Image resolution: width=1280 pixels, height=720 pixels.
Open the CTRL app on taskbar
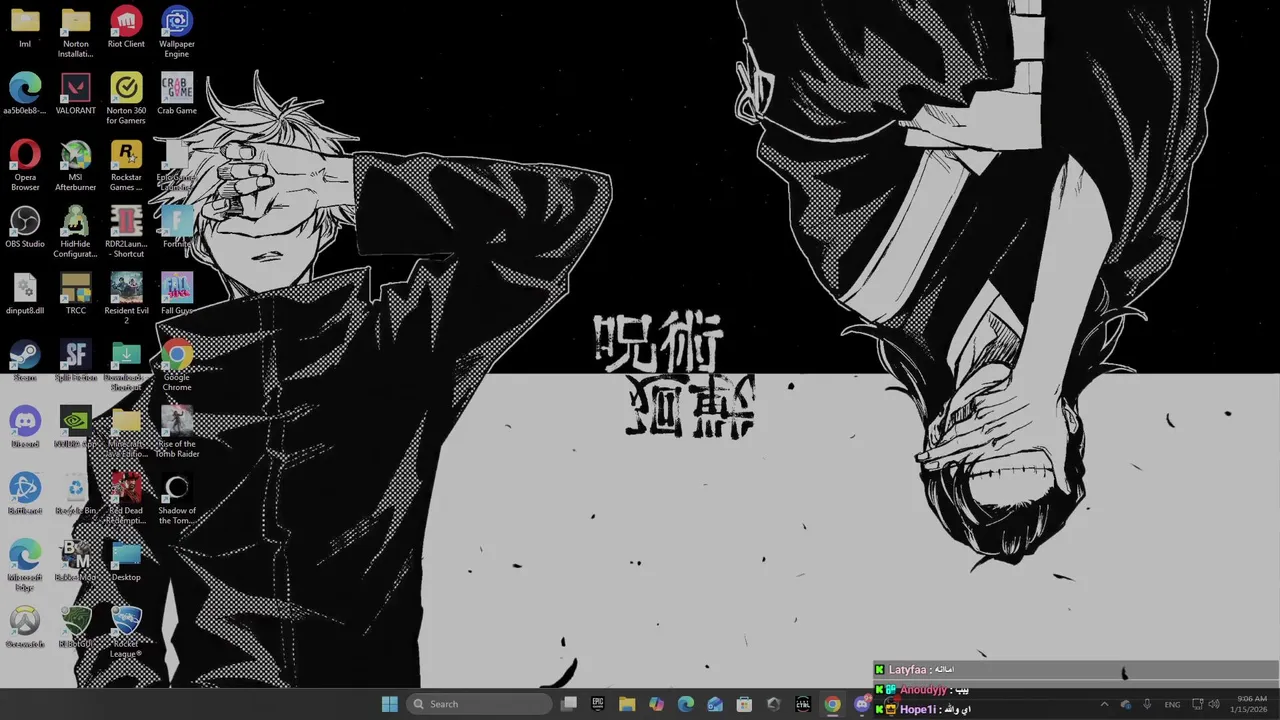[x=803, y=704]
